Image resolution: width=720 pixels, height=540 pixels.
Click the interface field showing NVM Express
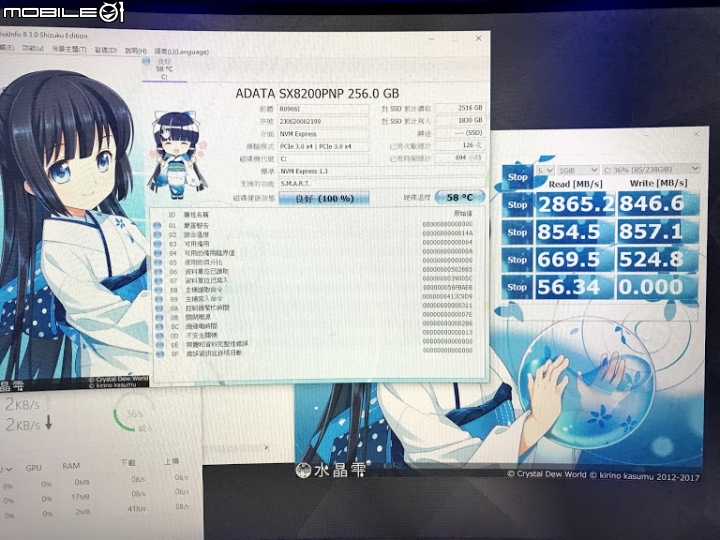(324, 134)
